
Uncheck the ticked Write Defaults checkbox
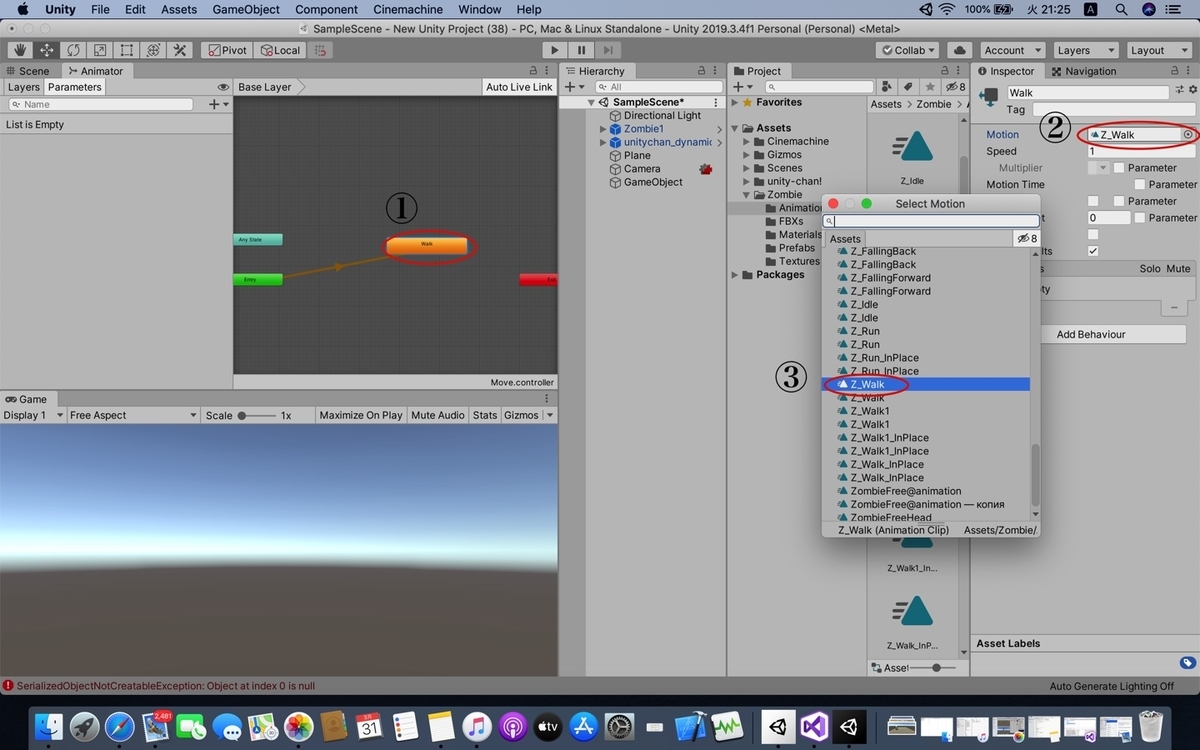click(x=1093, y=250)
